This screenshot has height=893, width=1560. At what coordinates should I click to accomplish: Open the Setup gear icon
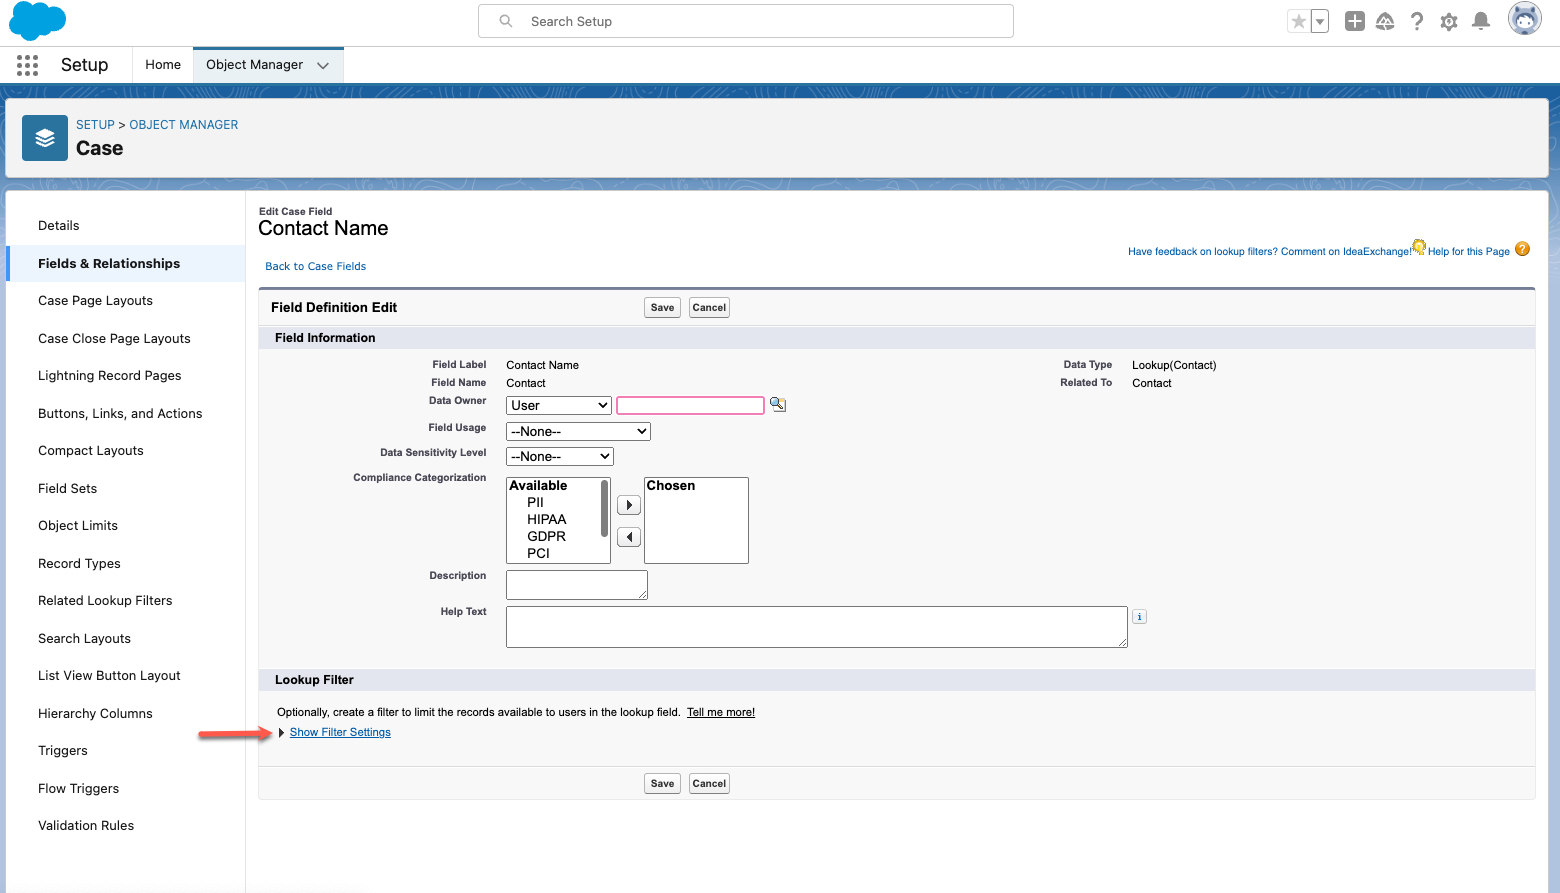click(x=1449, y=21)
